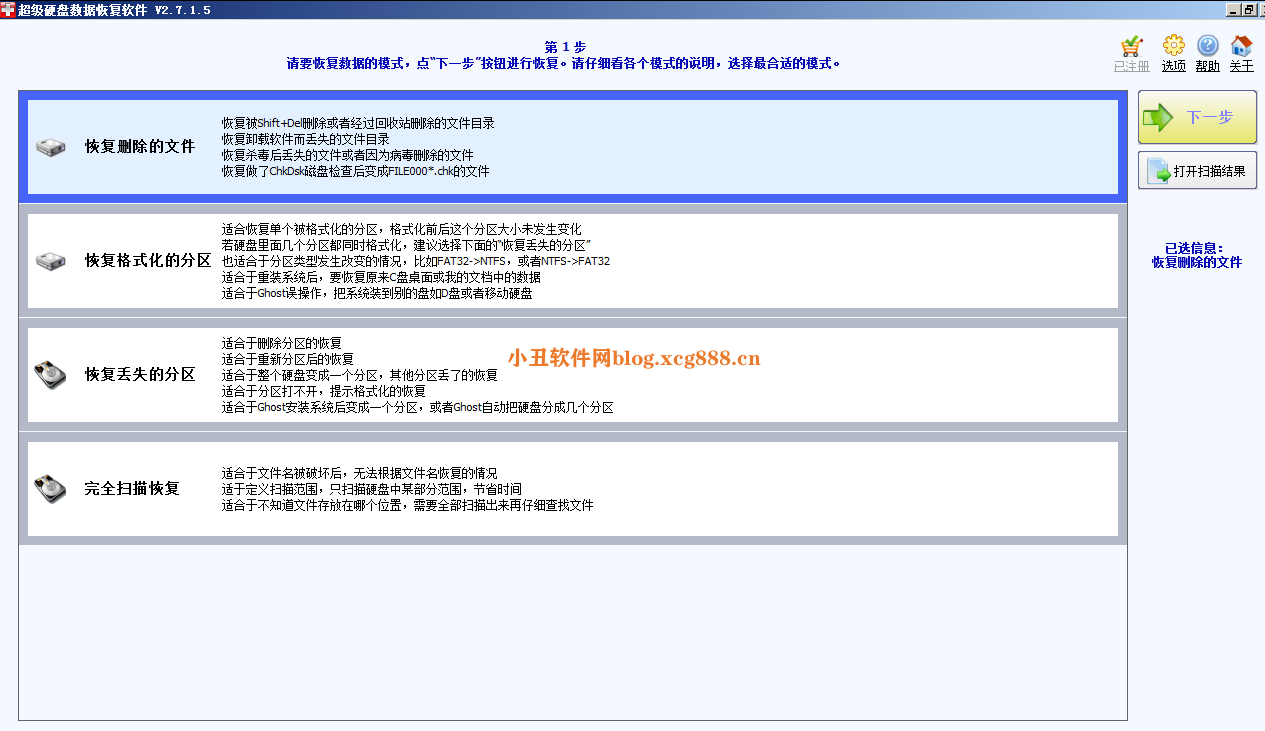Click the drive icon beside 恢复格式化的分区

point(51,261)
